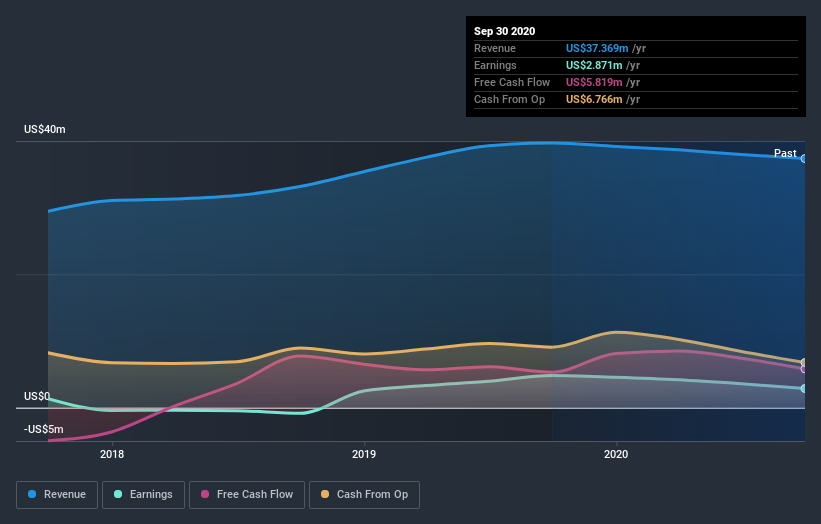
Task: Select the 2018 x-axis label
Action: coord(112,454)
